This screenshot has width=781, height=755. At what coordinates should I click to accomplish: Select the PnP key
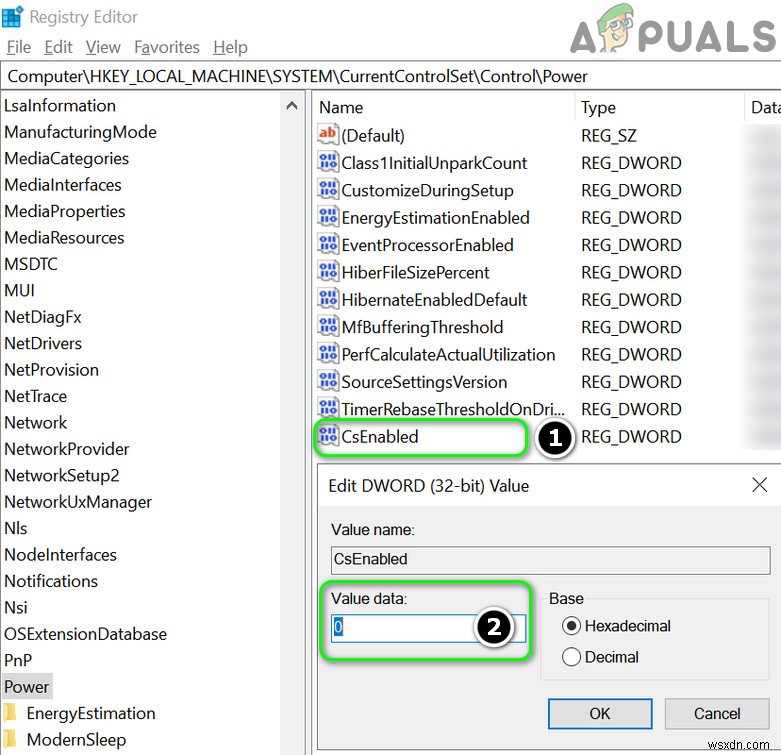click(x=18, y=660)
